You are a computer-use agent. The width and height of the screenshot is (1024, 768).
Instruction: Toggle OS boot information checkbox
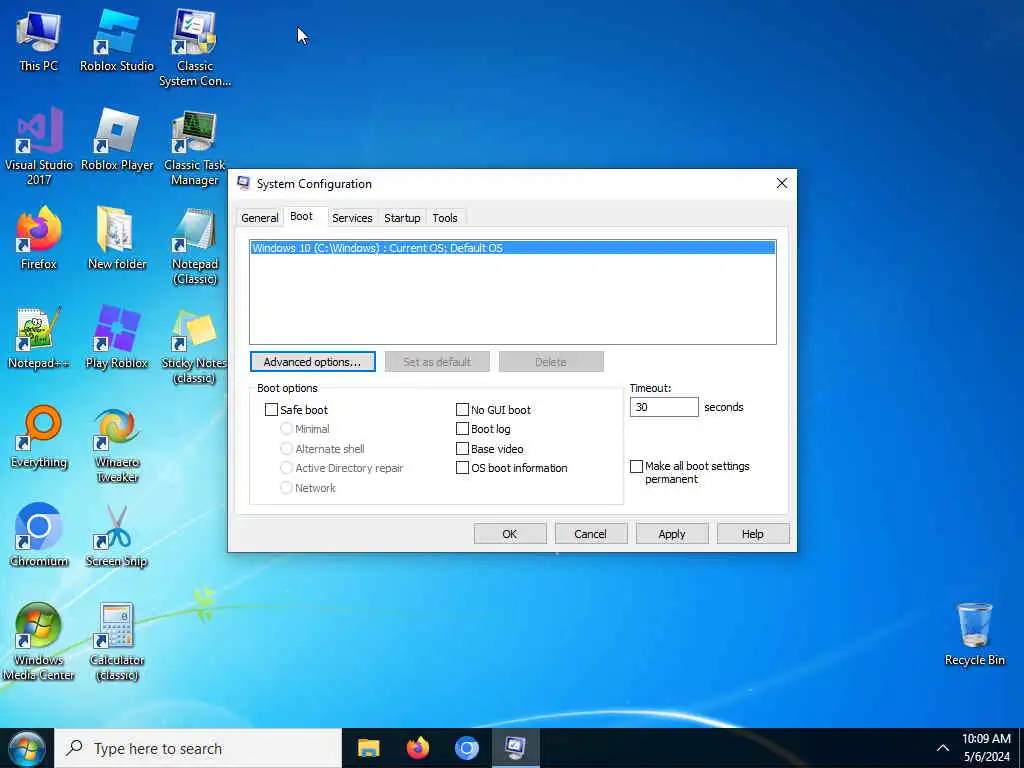click(462, 468)
